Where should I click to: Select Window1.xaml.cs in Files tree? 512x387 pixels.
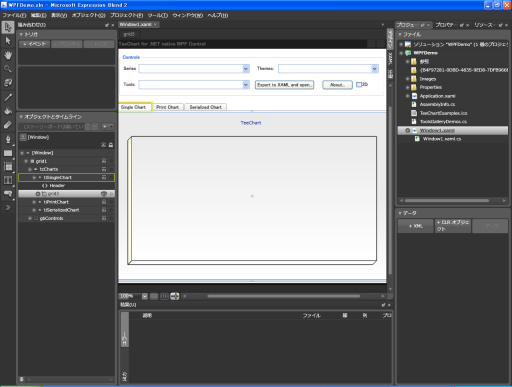pos(442,139)
